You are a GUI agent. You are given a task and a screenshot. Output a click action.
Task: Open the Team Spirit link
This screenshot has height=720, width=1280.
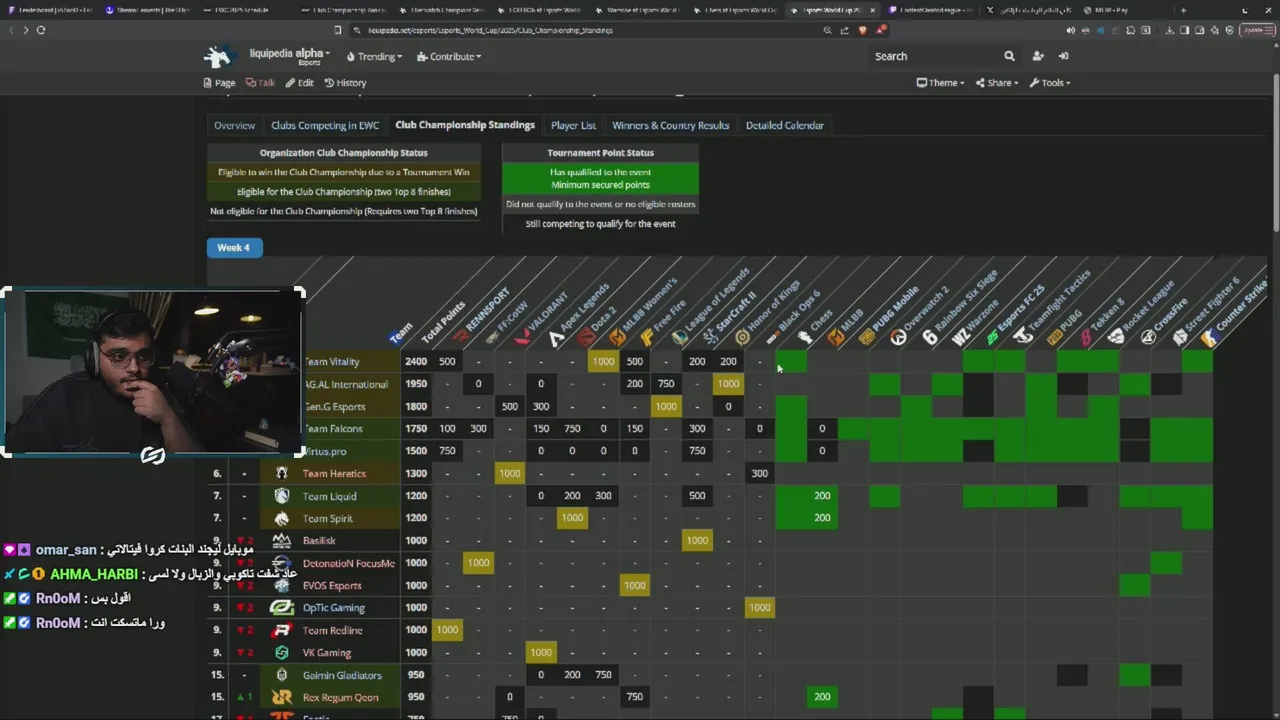click(x=328, y=518)
